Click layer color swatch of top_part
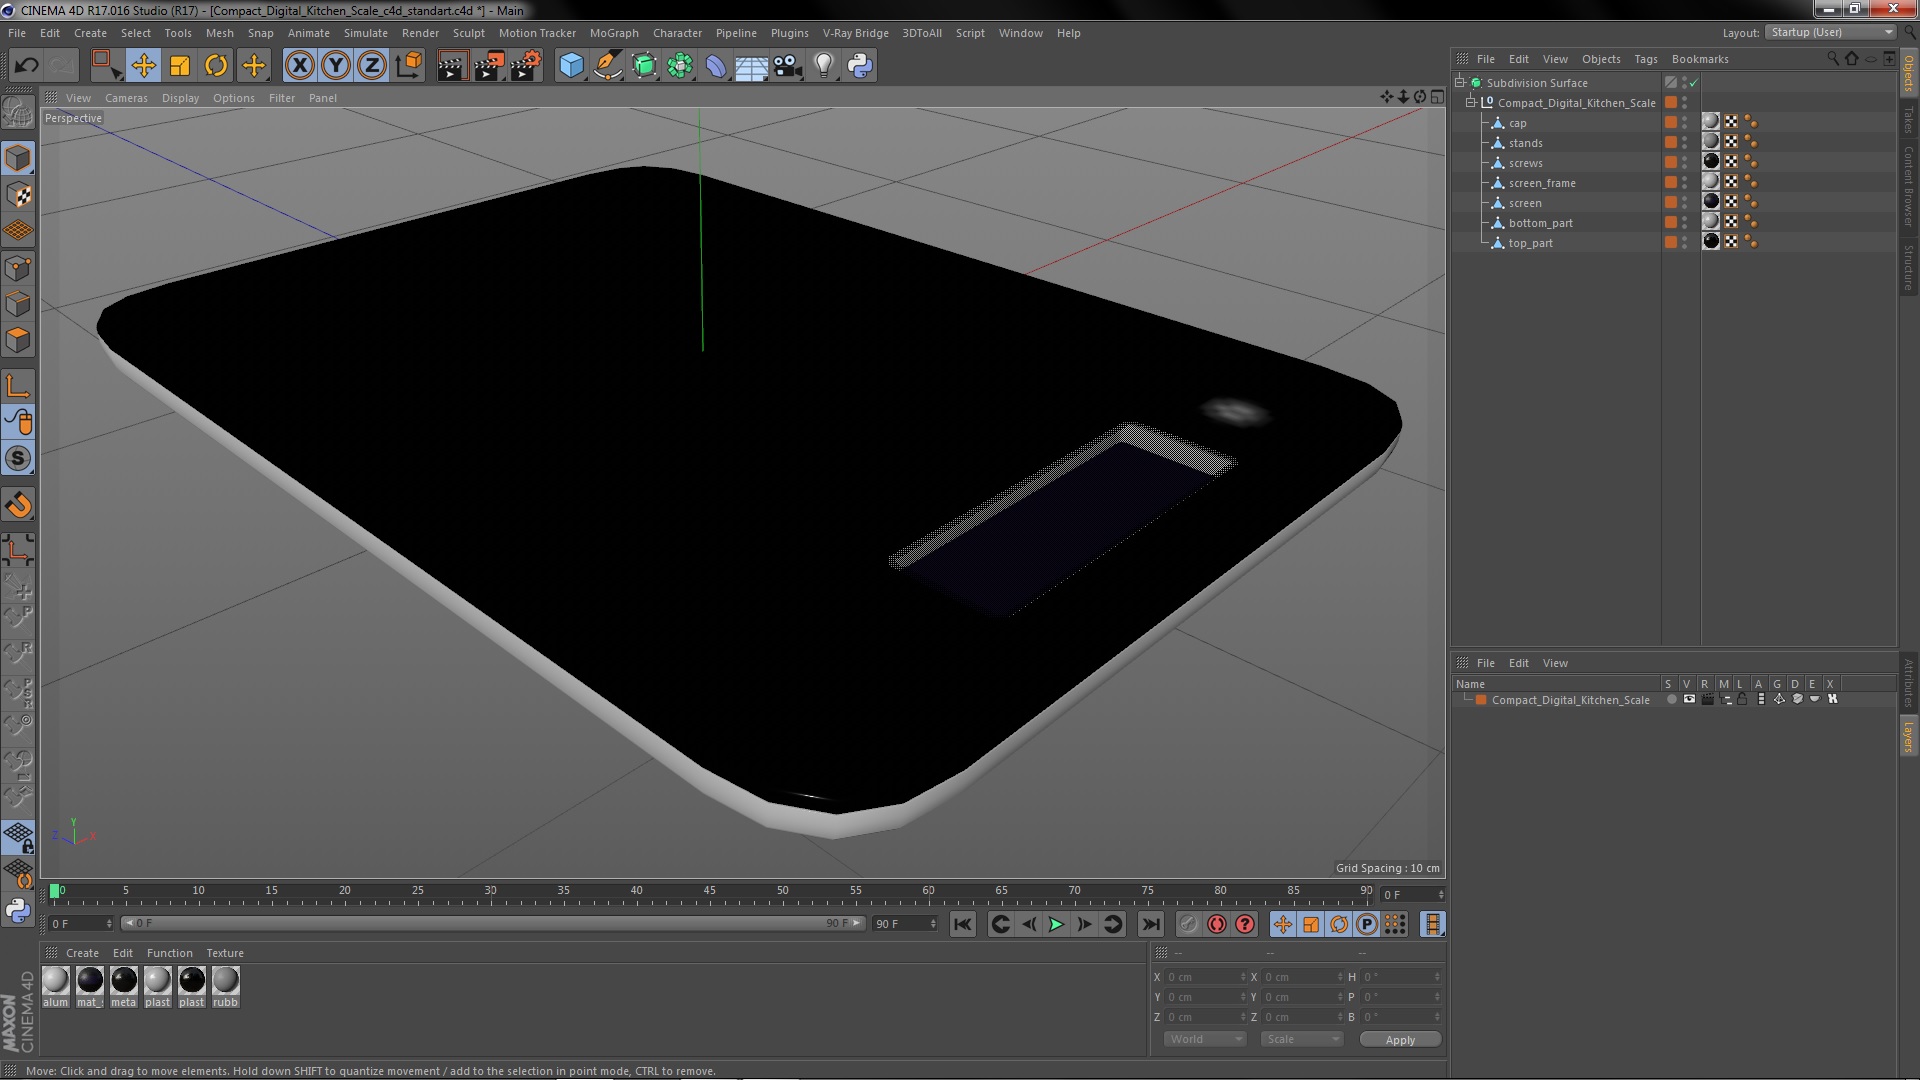1920x1080 pixels. pyautogui.click(x=1670, y=243)
